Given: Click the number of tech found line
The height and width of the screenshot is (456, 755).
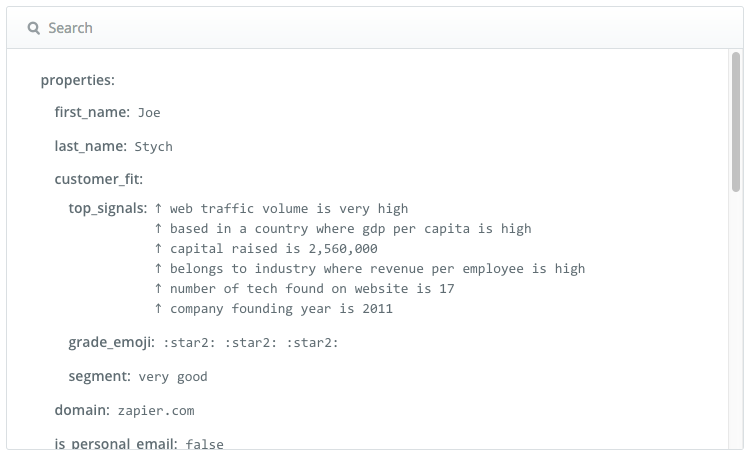Looking at the screenshot, I should pos(304,288).
